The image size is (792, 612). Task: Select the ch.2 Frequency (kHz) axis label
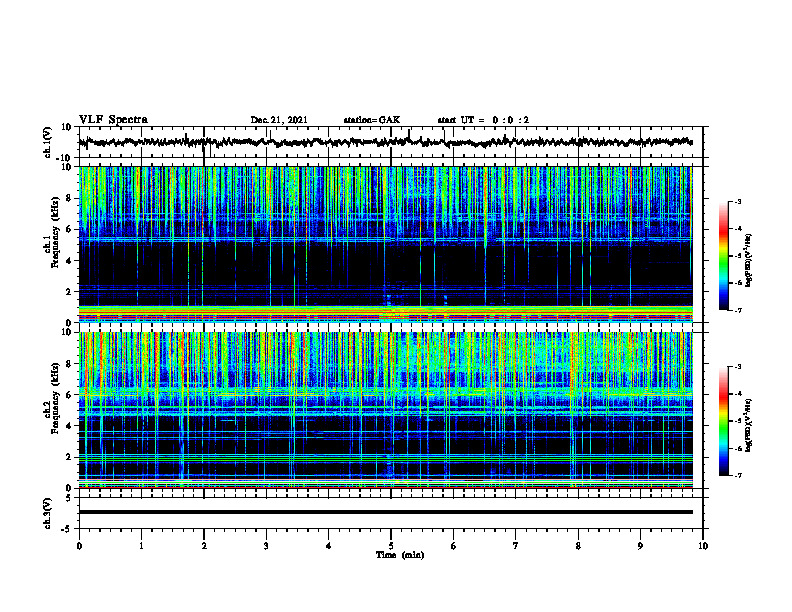click(55, 399)
